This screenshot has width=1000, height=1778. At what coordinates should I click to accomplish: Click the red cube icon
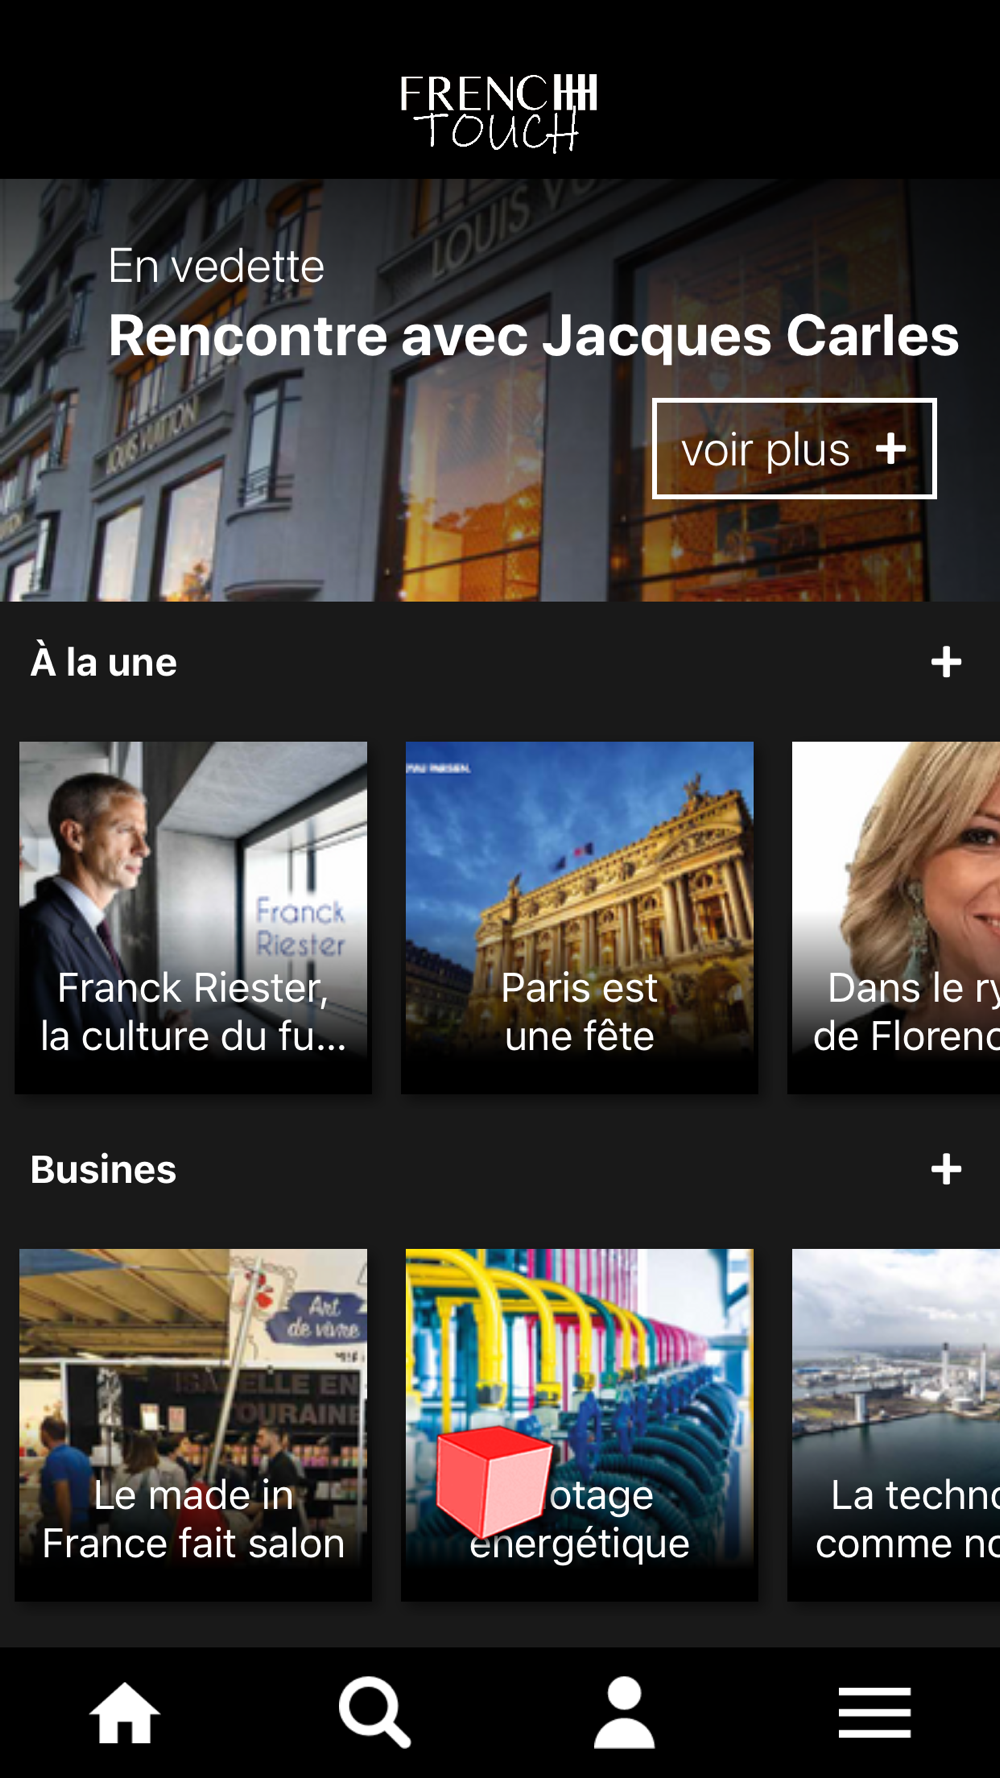493,1481
